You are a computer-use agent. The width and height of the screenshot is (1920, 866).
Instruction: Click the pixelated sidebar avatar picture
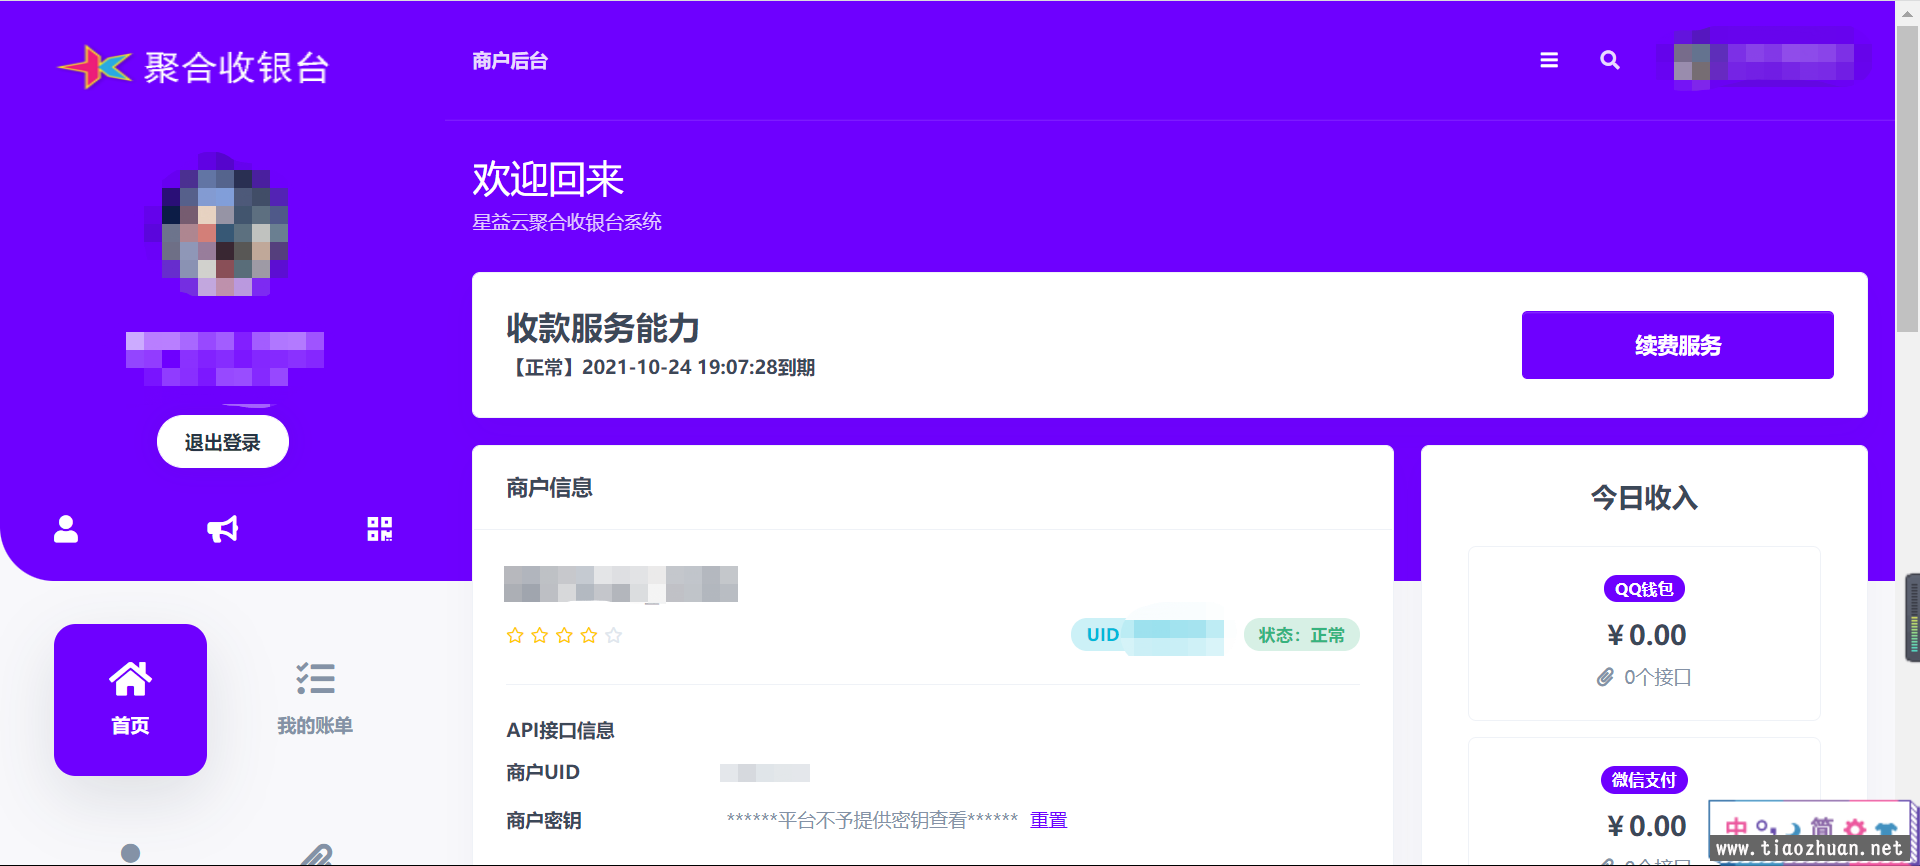point(224,226)
